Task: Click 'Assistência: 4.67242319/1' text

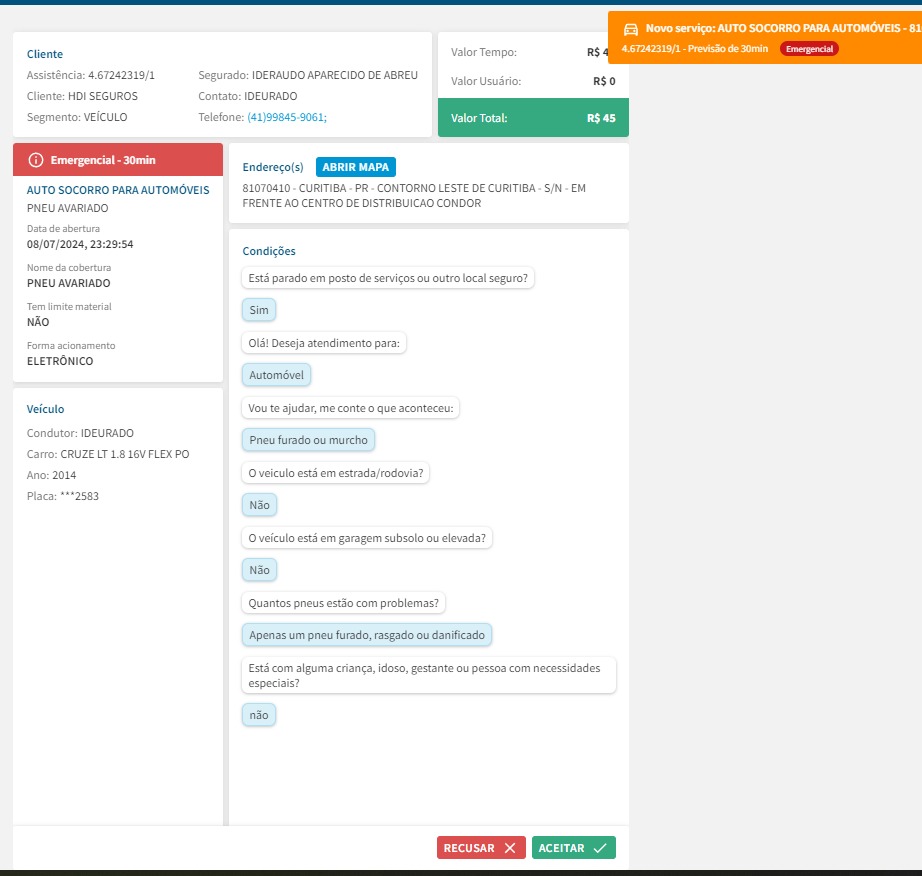Action: click(91, 75)
